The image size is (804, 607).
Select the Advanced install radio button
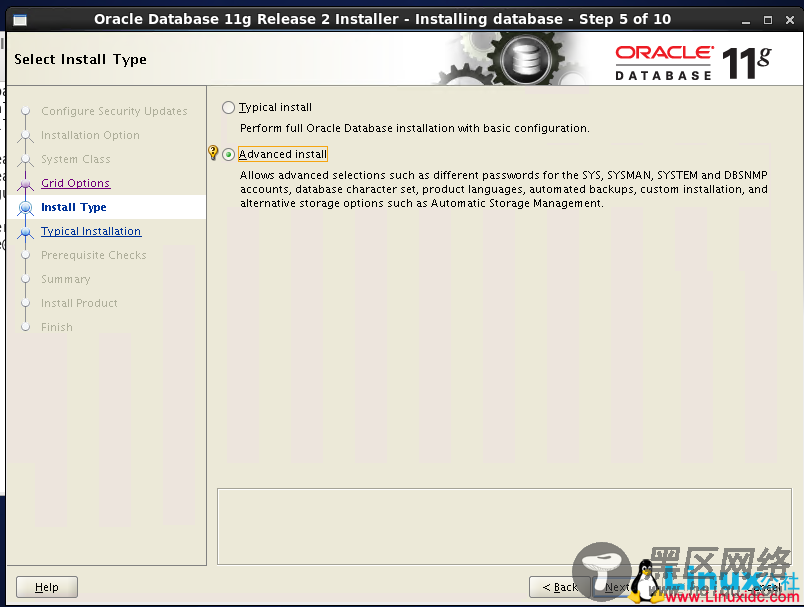(x=228, y=154)
